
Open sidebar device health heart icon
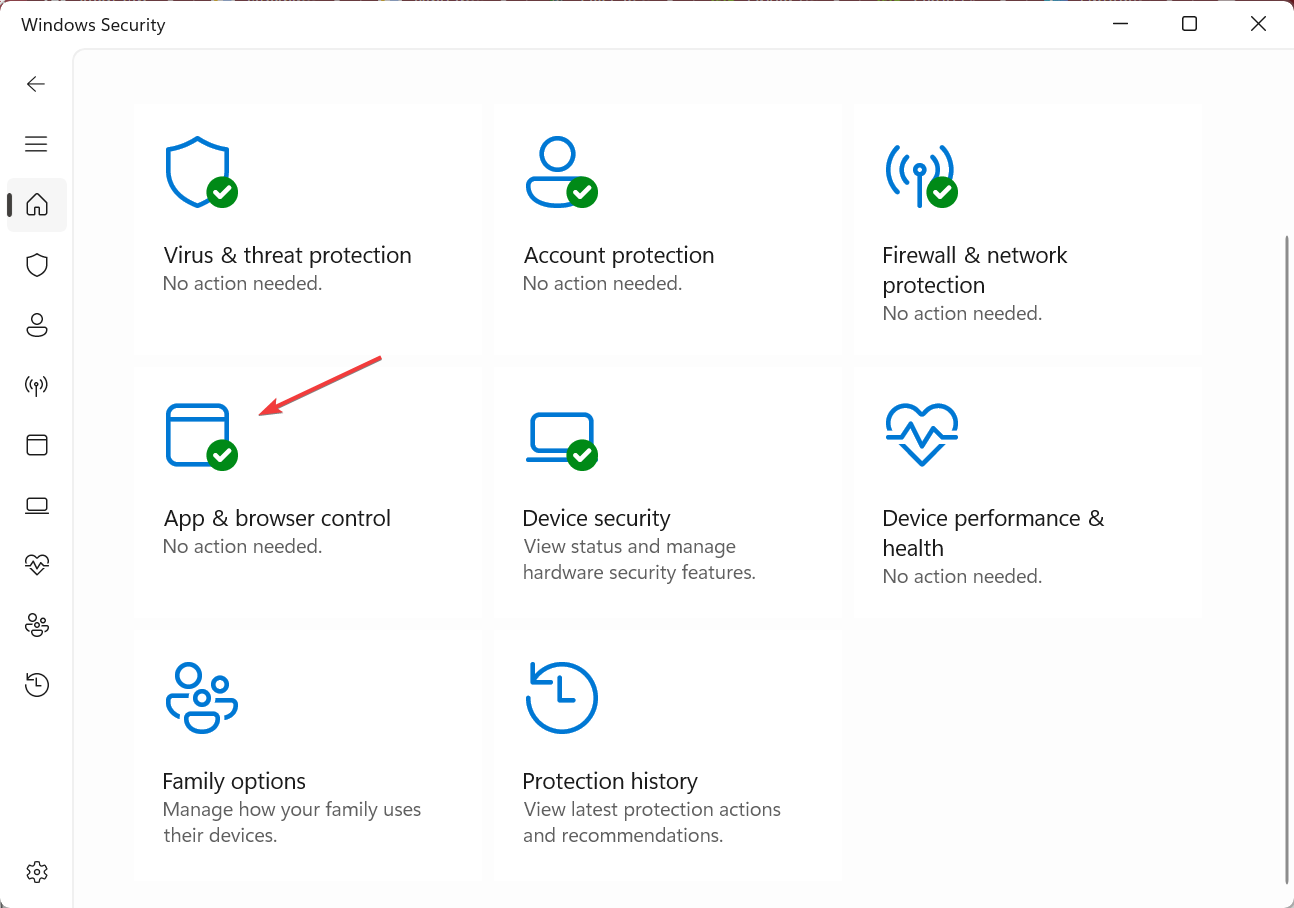click(x=37, y=565)
